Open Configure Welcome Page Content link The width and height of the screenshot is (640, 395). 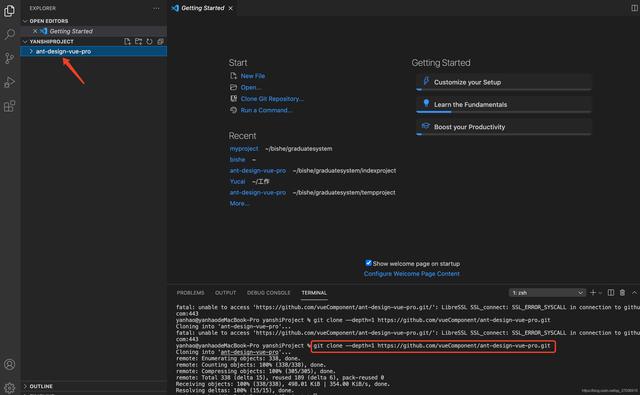click(x=411, y=274)
